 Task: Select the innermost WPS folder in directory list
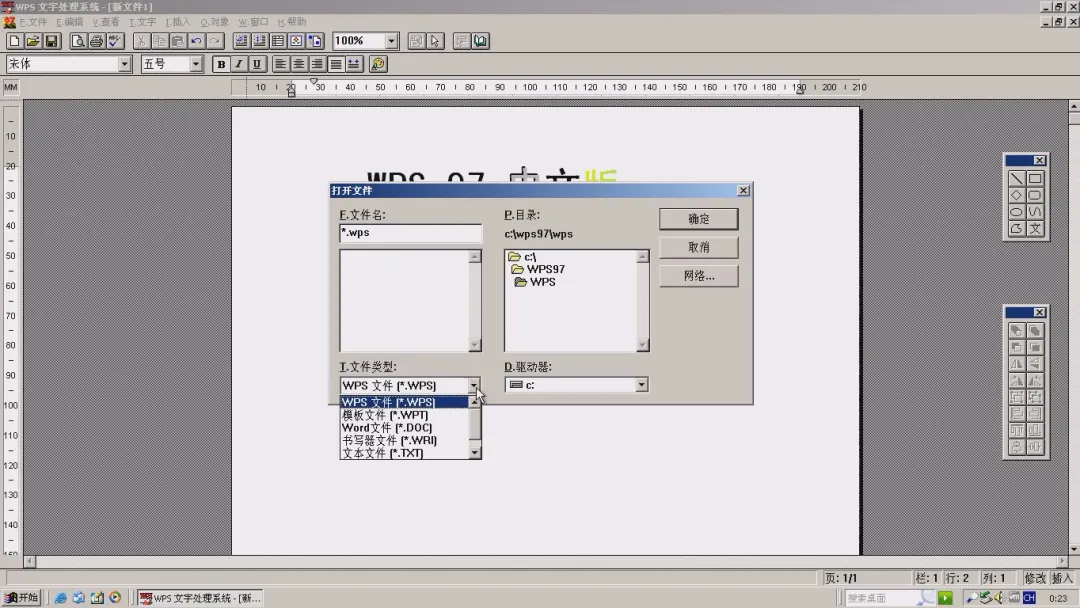coord(535,282)
